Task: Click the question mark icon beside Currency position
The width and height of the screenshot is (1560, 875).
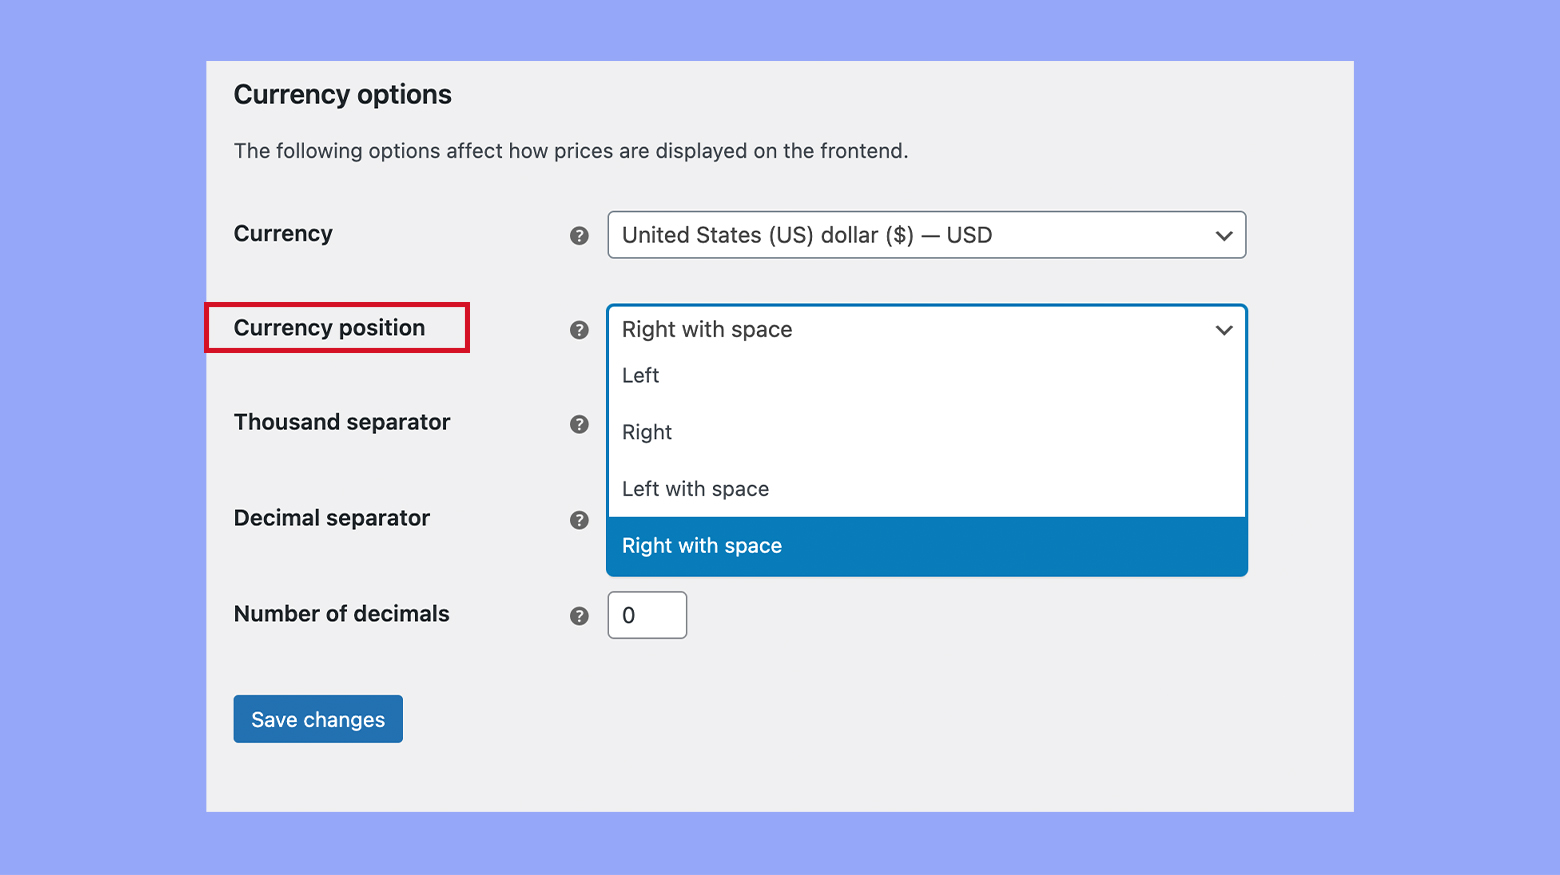Action: point(579,329)
